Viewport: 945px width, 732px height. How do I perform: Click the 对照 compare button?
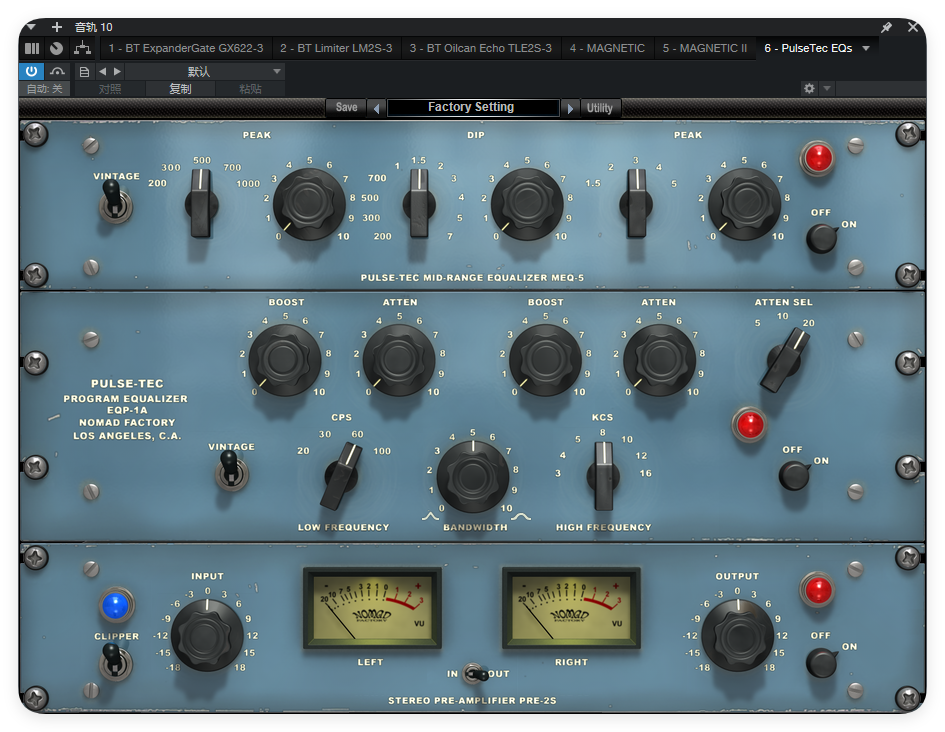(110, 89)
